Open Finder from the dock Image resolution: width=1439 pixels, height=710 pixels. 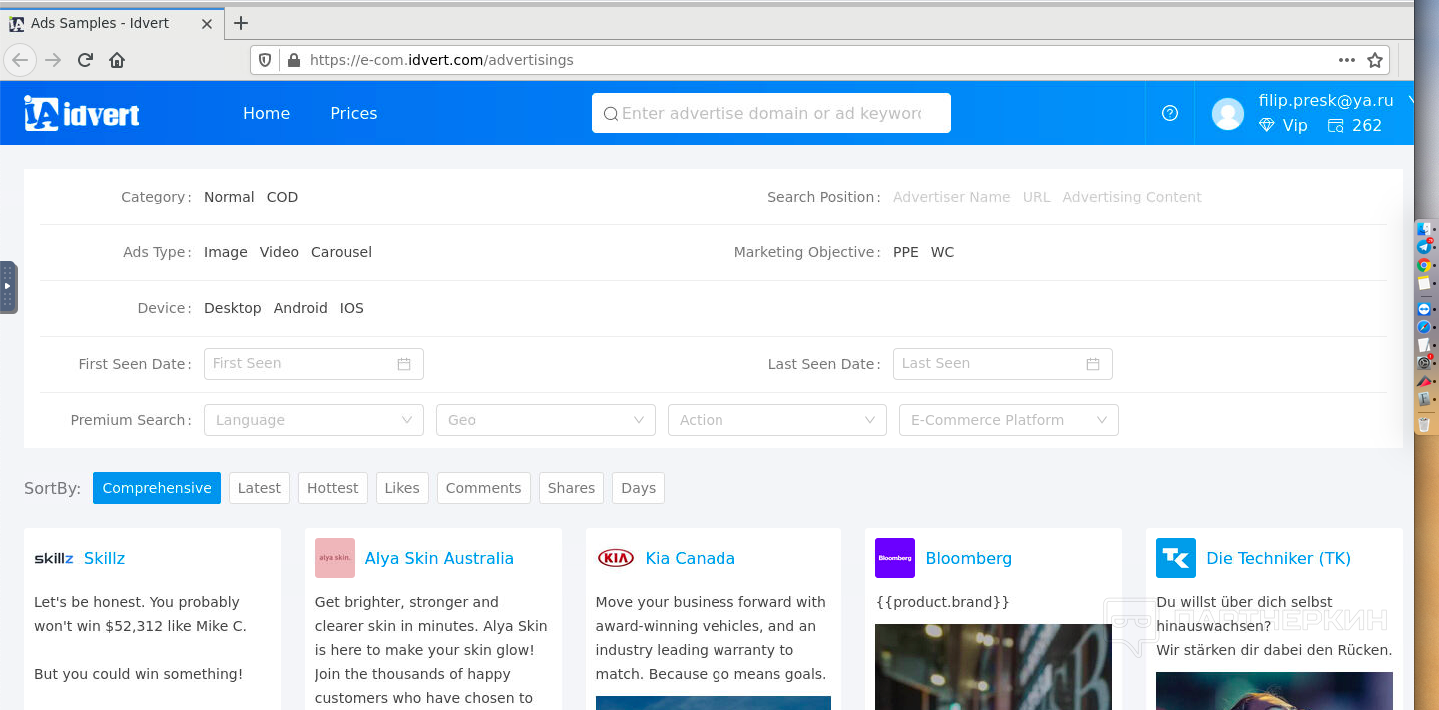click(x=1424, y=229)
